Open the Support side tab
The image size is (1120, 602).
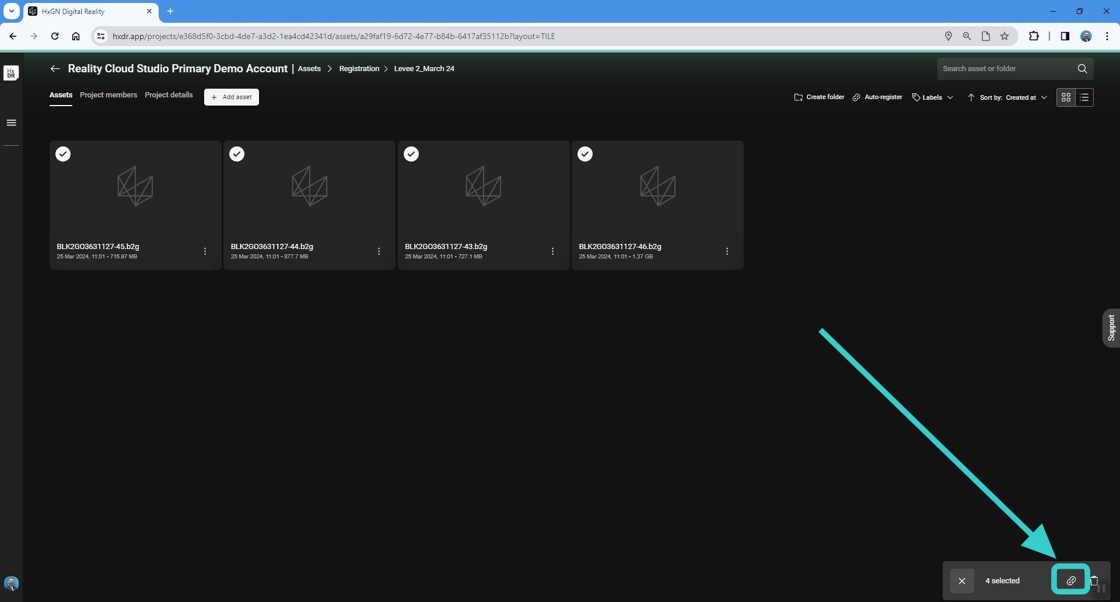click(x=1111, y=328)
